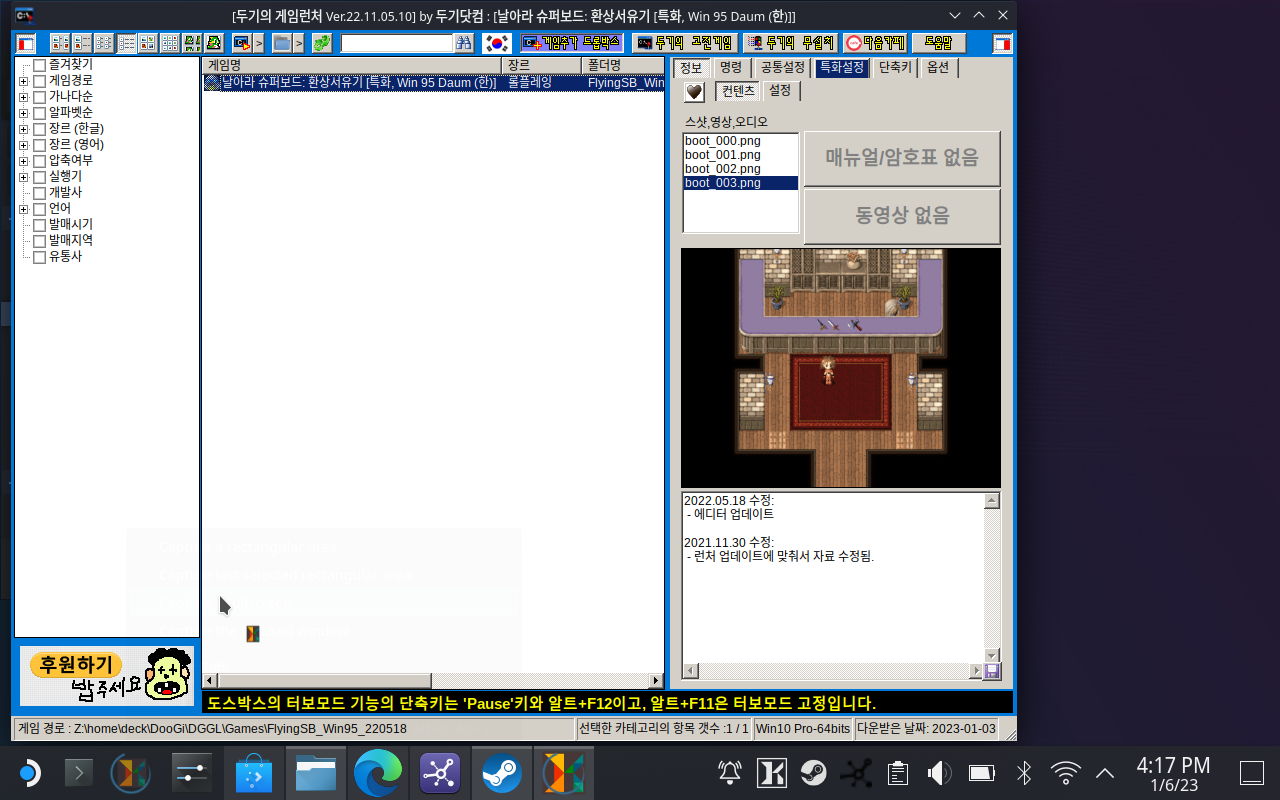Open the dropdown arrow next to run icon
Viewport: 1280px width, 800px height.
click(x=258, y=43)
